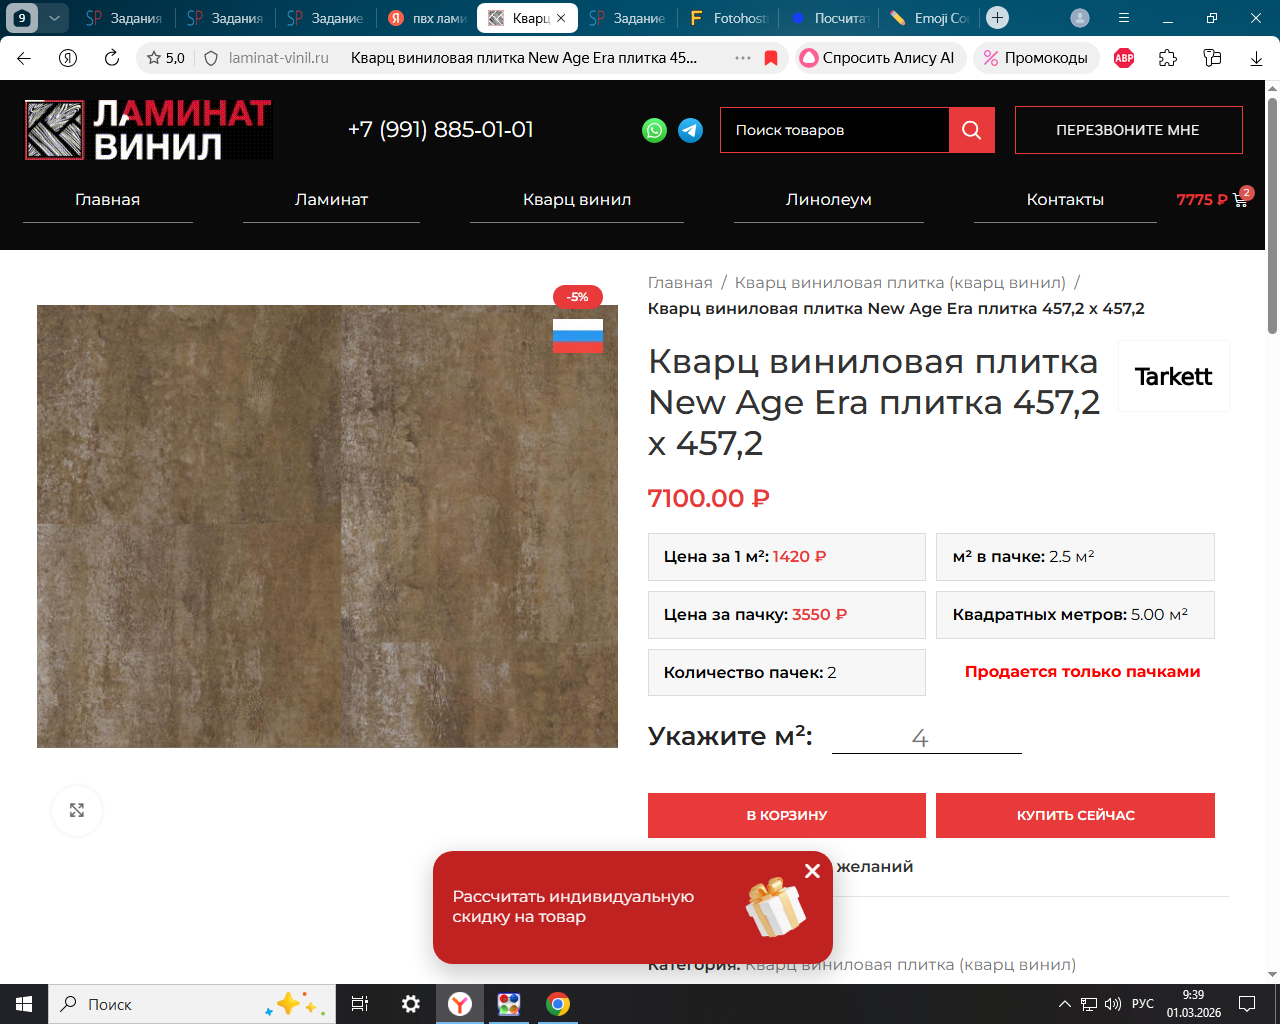The height and width of the screenshot is (1024, 1280).
Task: Go back using the browser back arrow
Action: click(24, 58)
